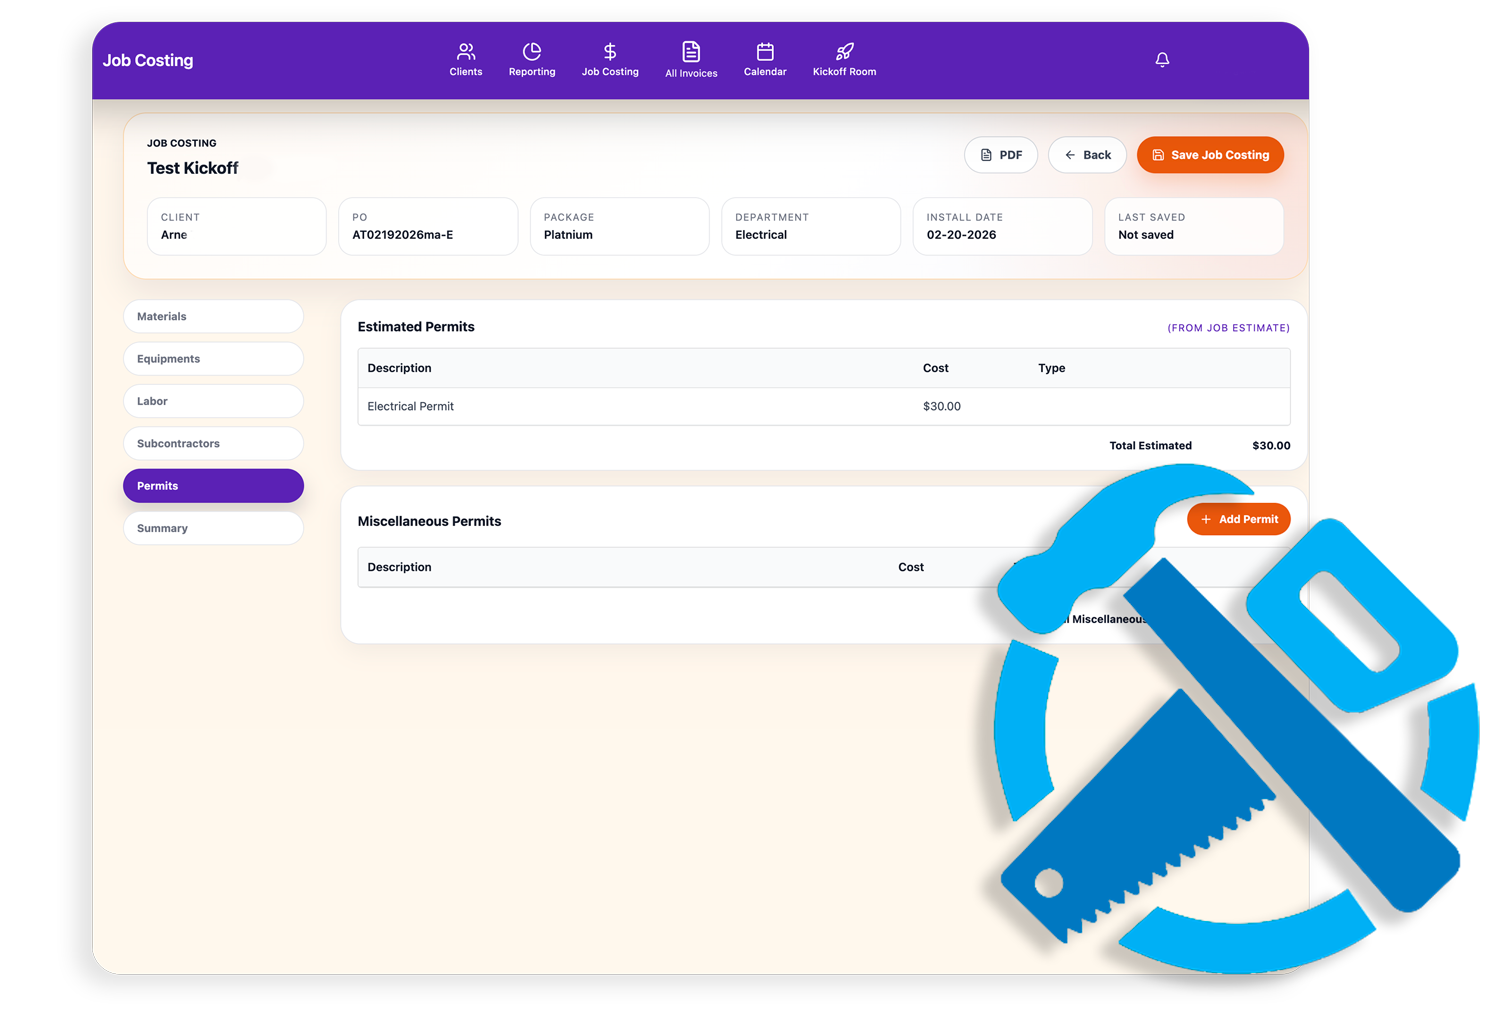Click the Job Costing brand title
The width and height of the screenshot is (1500, 1015).
pyautogui.click(x=148, y=60)
